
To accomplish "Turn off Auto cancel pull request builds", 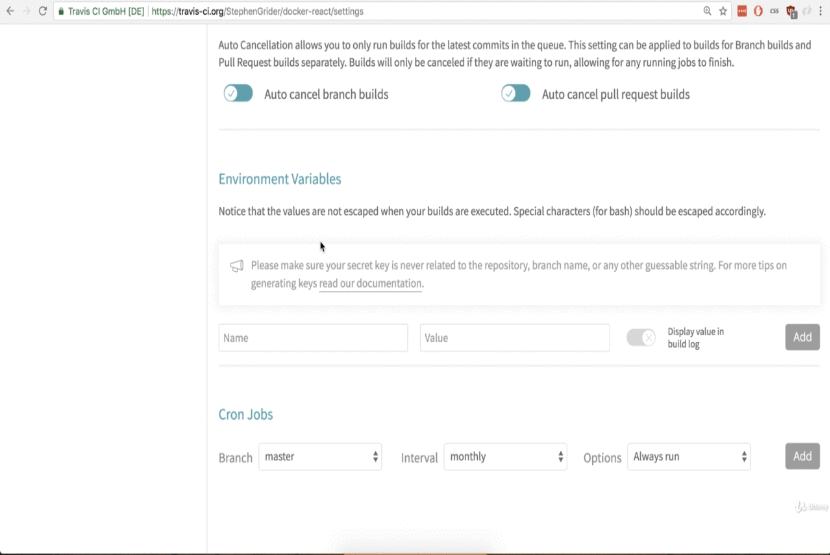I will click(516, 94).
